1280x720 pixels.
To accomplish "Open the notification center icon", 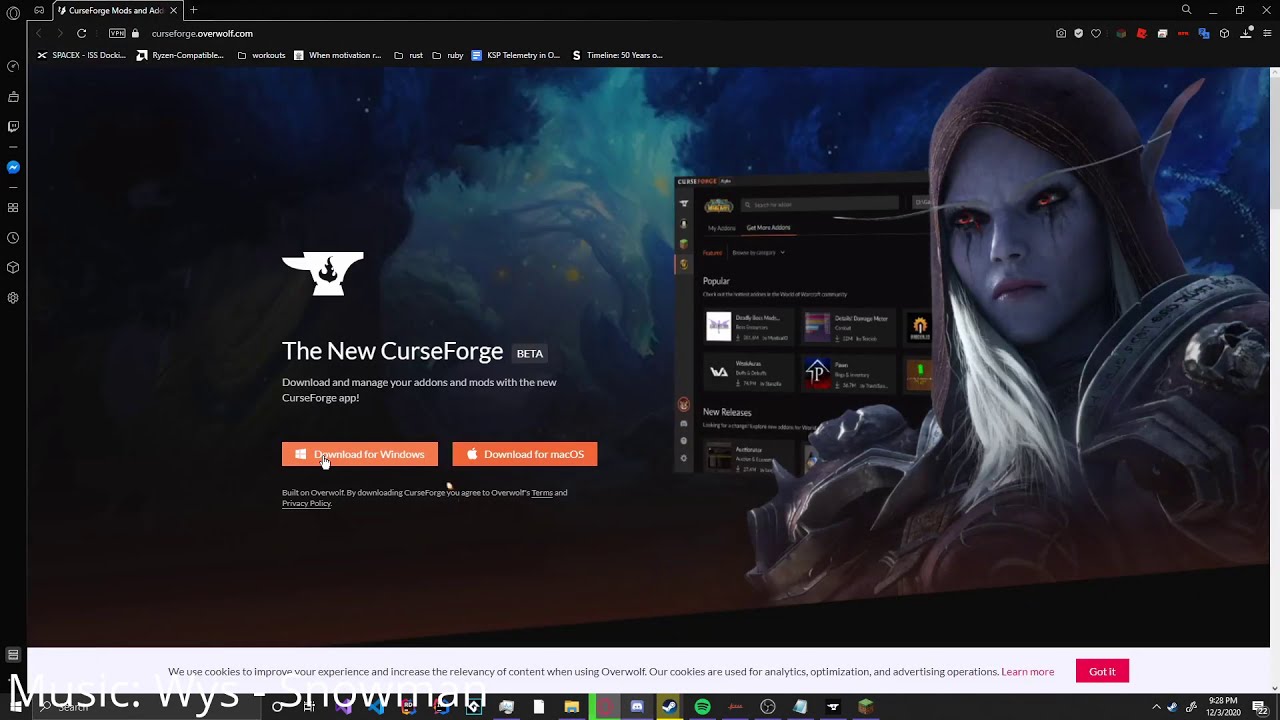I will click(x=1260, y=707).
